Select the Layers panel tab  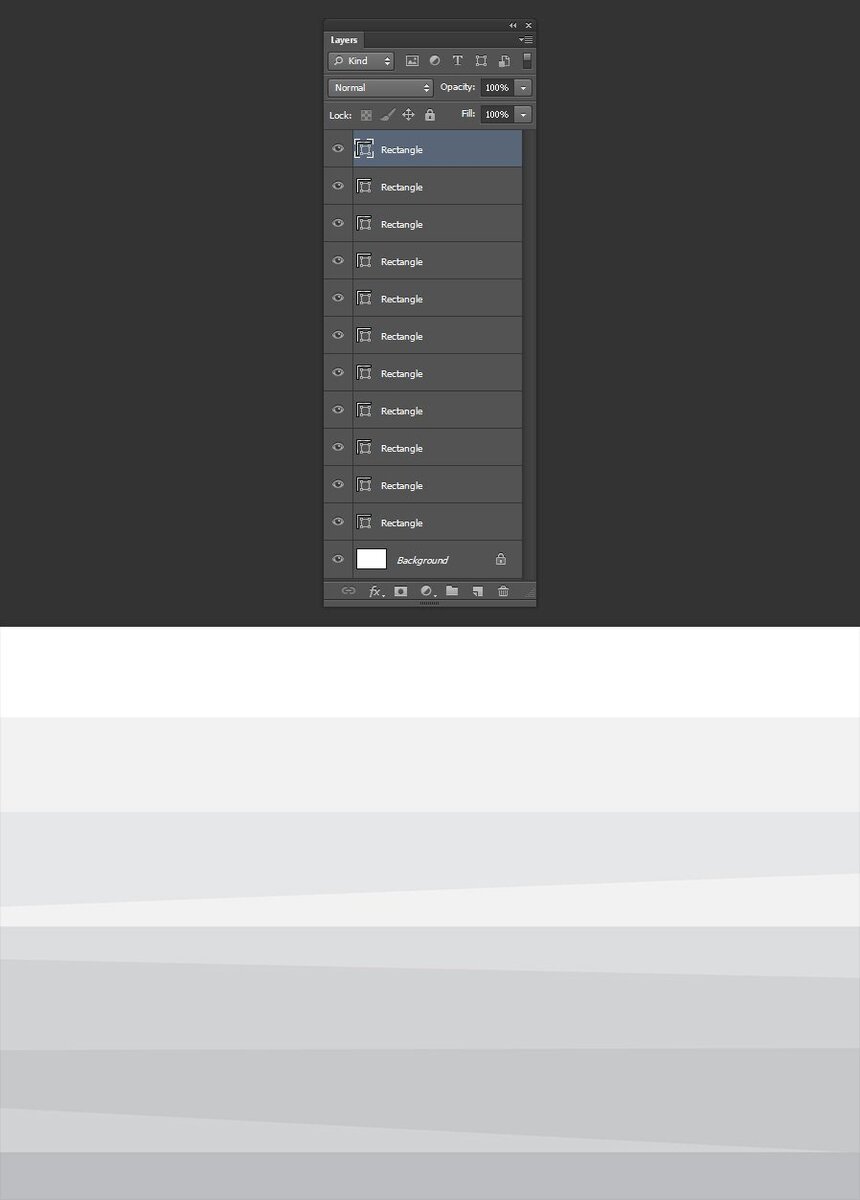[344, 40]
